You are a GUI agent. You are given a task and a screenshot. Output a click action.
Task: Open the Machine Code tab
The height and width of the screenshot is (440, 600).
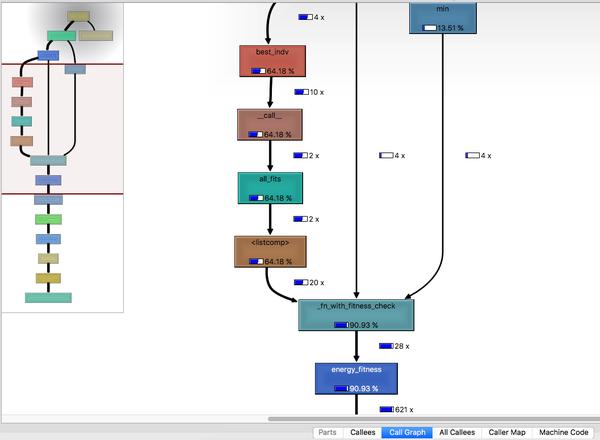tap(563, 432)
